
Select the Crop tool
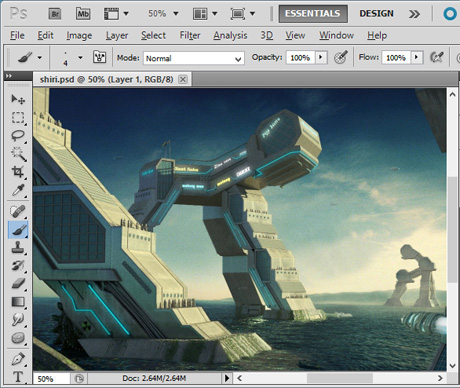pos(18,172)
